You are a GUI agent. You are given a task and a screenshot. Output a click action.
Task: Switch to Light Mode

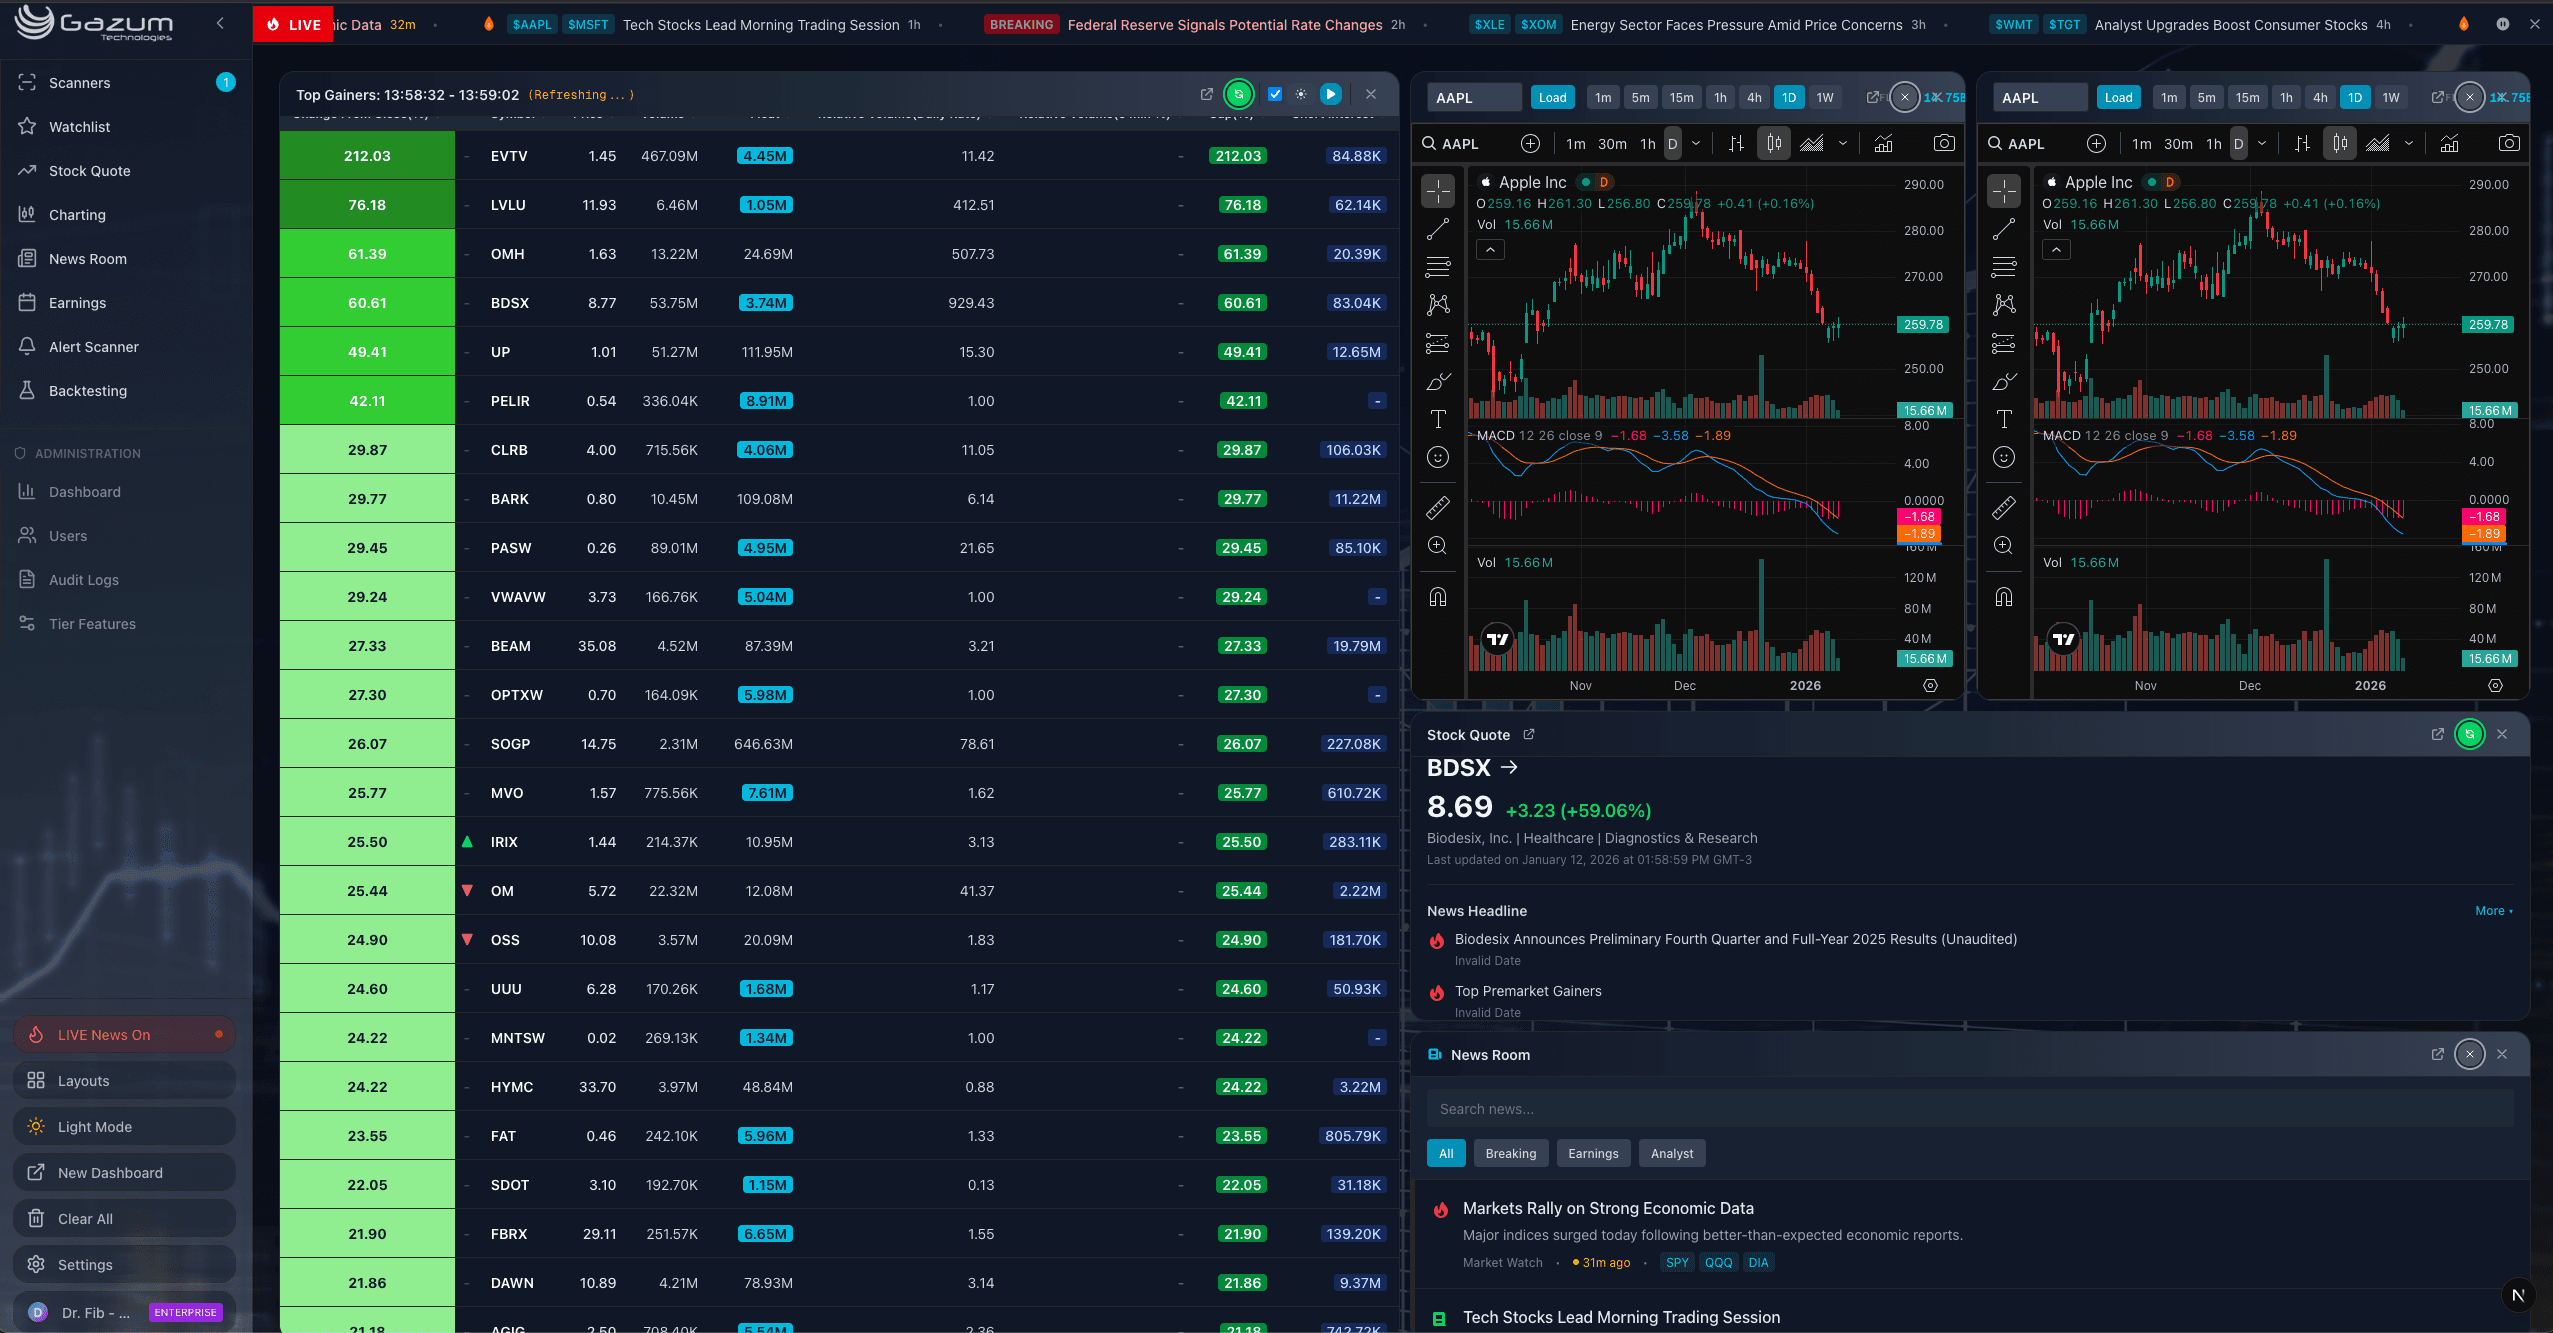(x=124, y=1126)
